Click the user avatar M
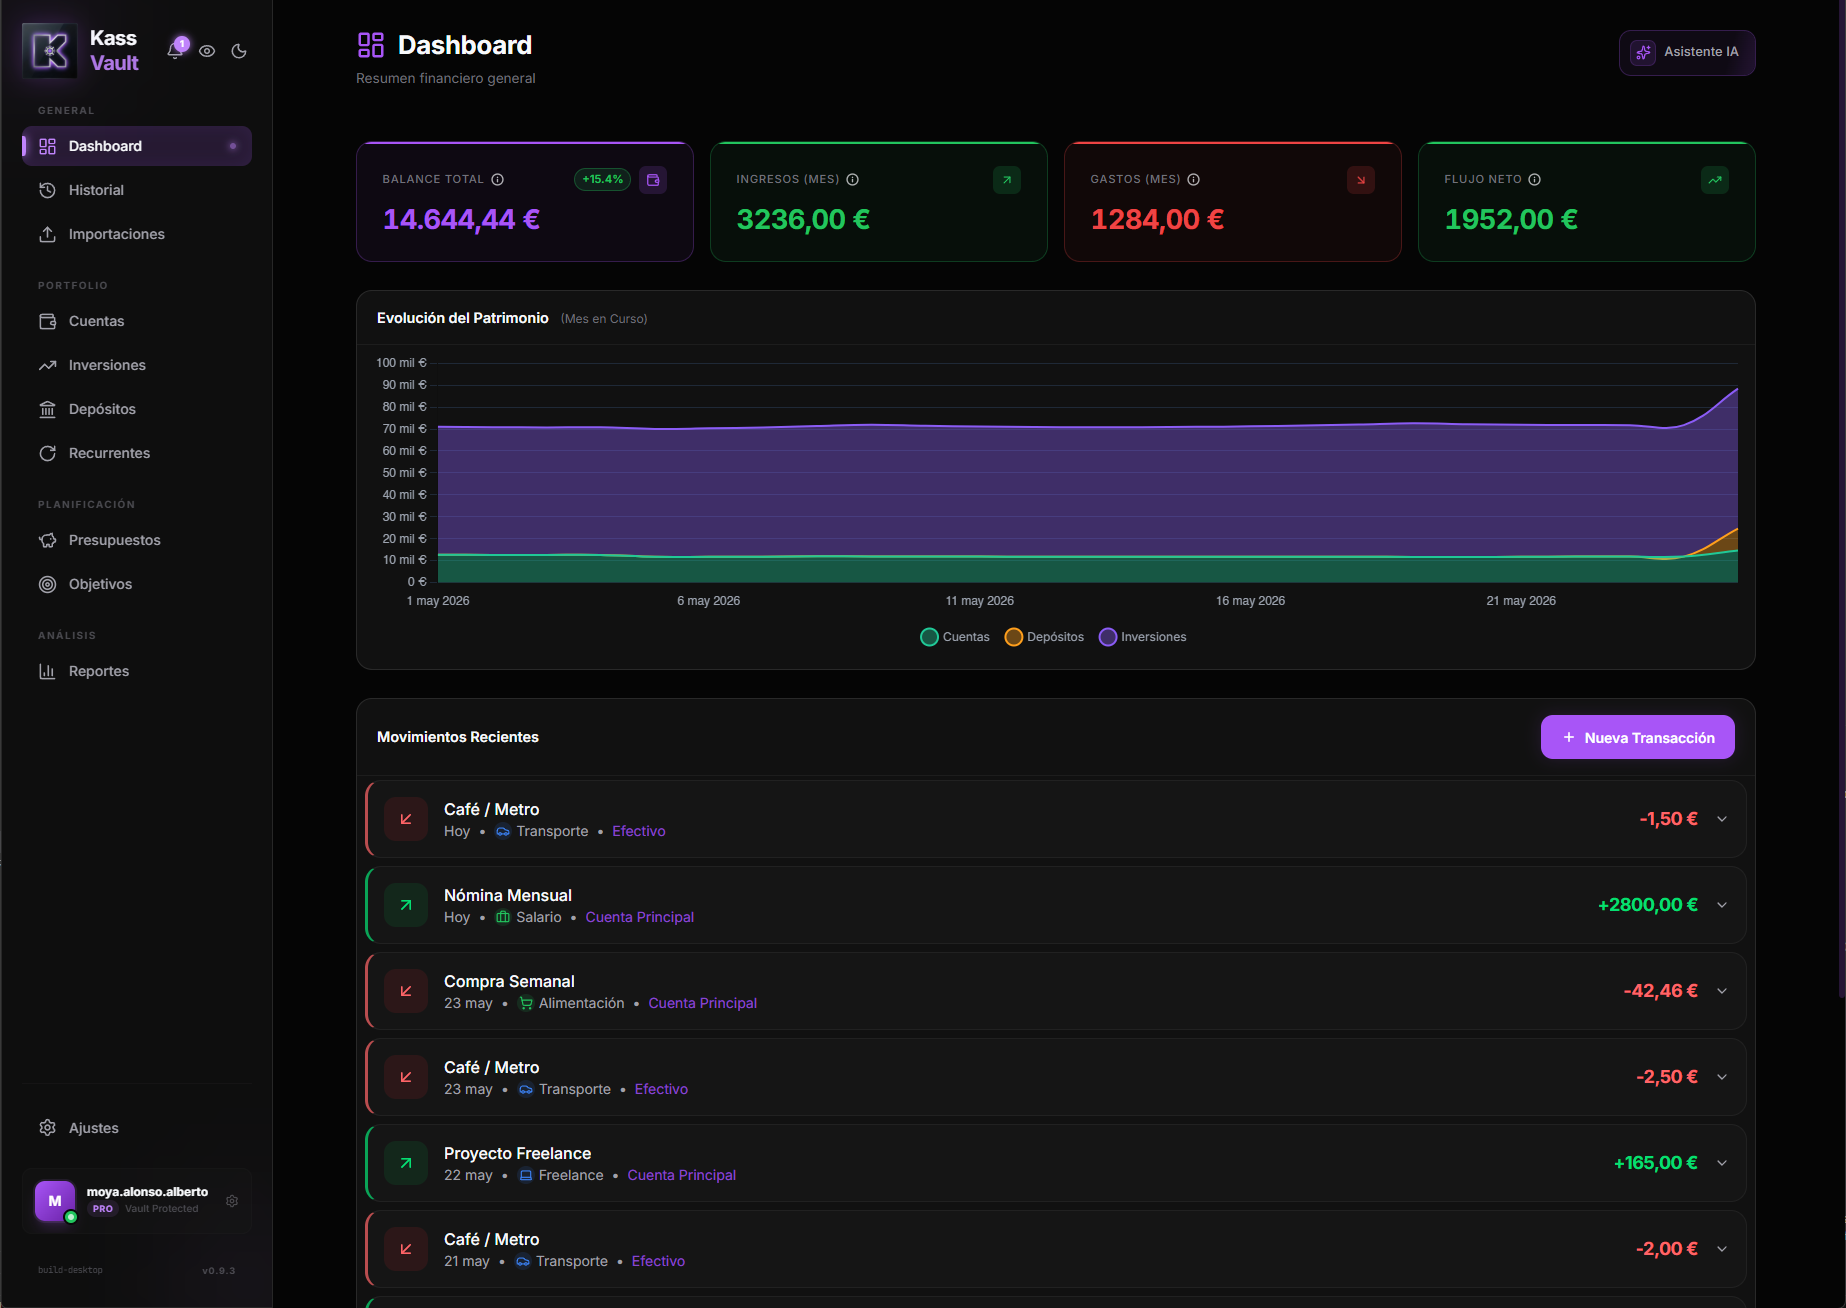The height and width of the screenshot is (1308, 1846). [x=55, y=1201]
